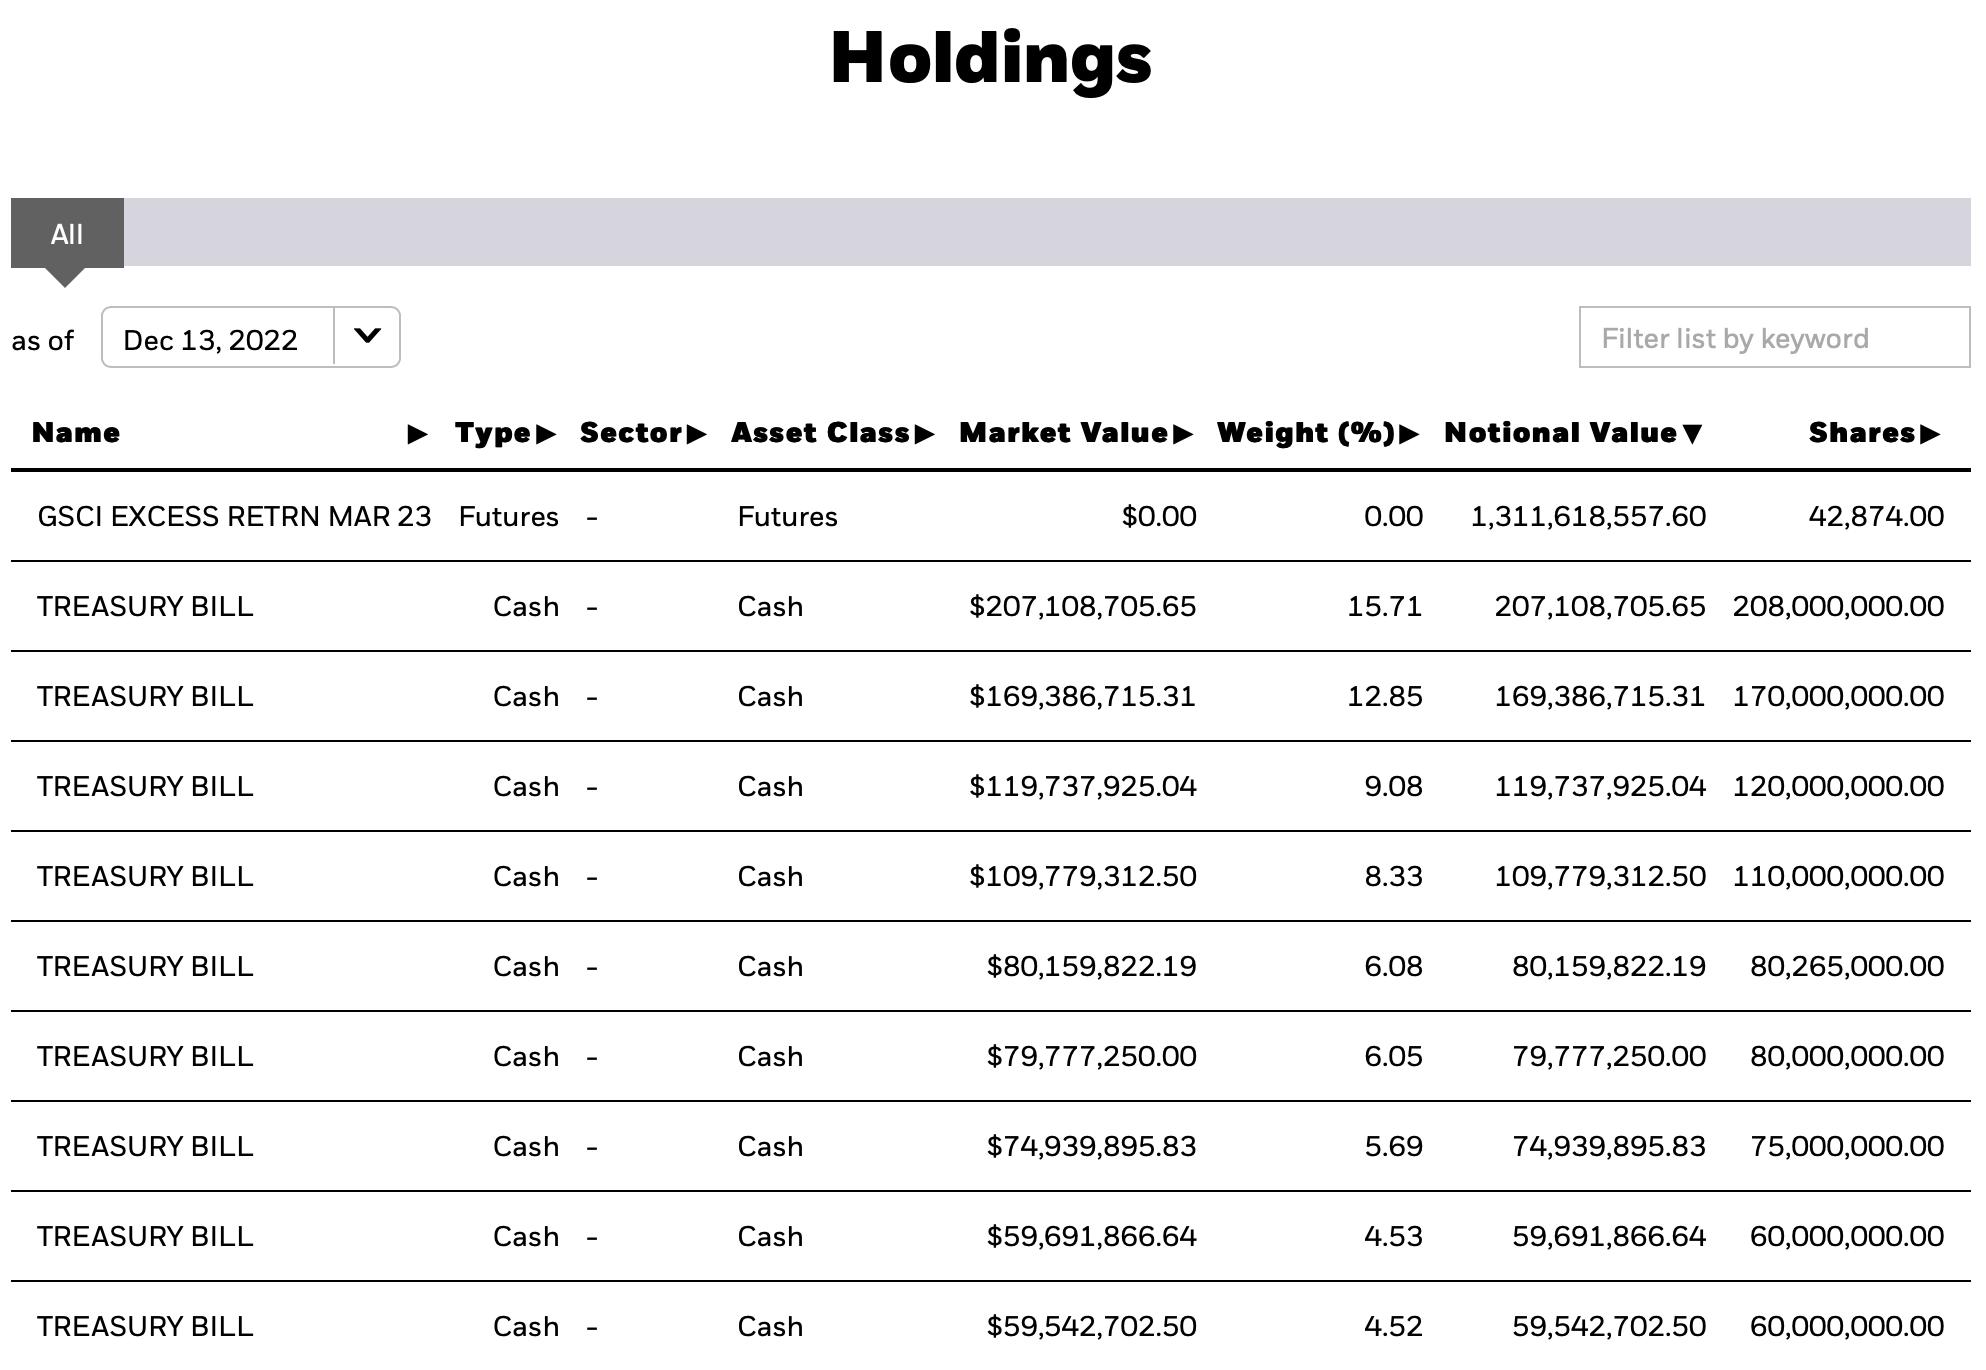The image size is (1986, 1370).
Task: Sort by the Name column arrow
Action: (417, 434)
